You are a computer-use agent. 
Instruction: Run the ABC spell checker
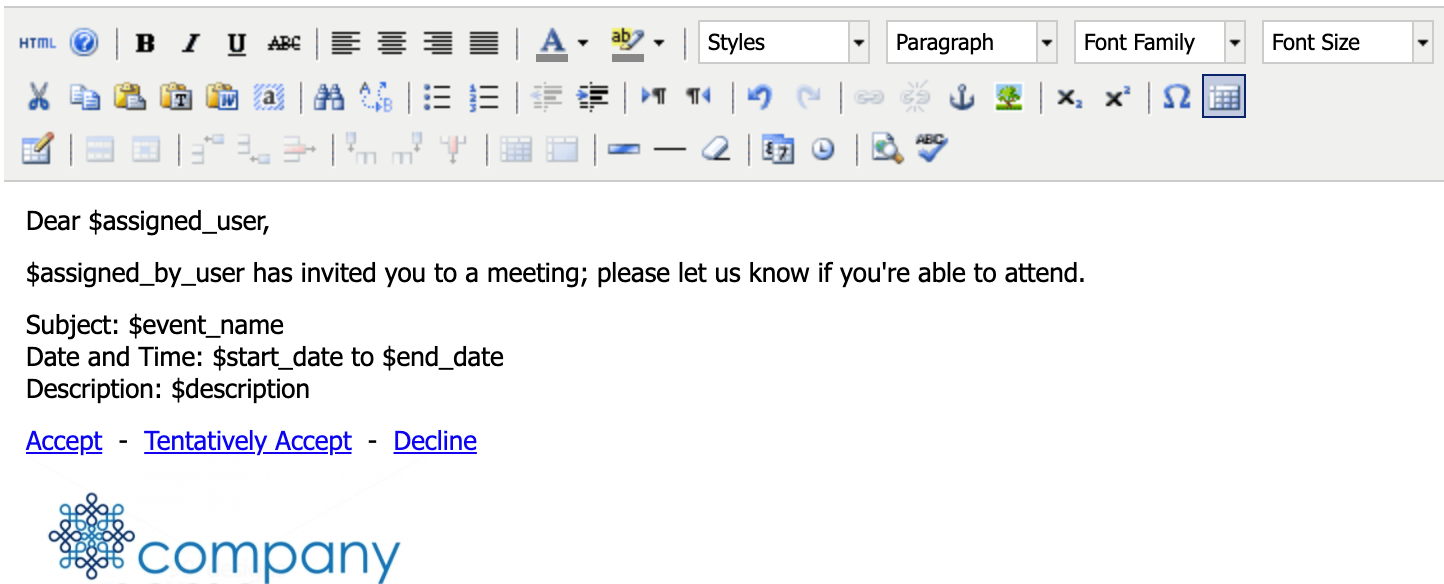(931, 149)
